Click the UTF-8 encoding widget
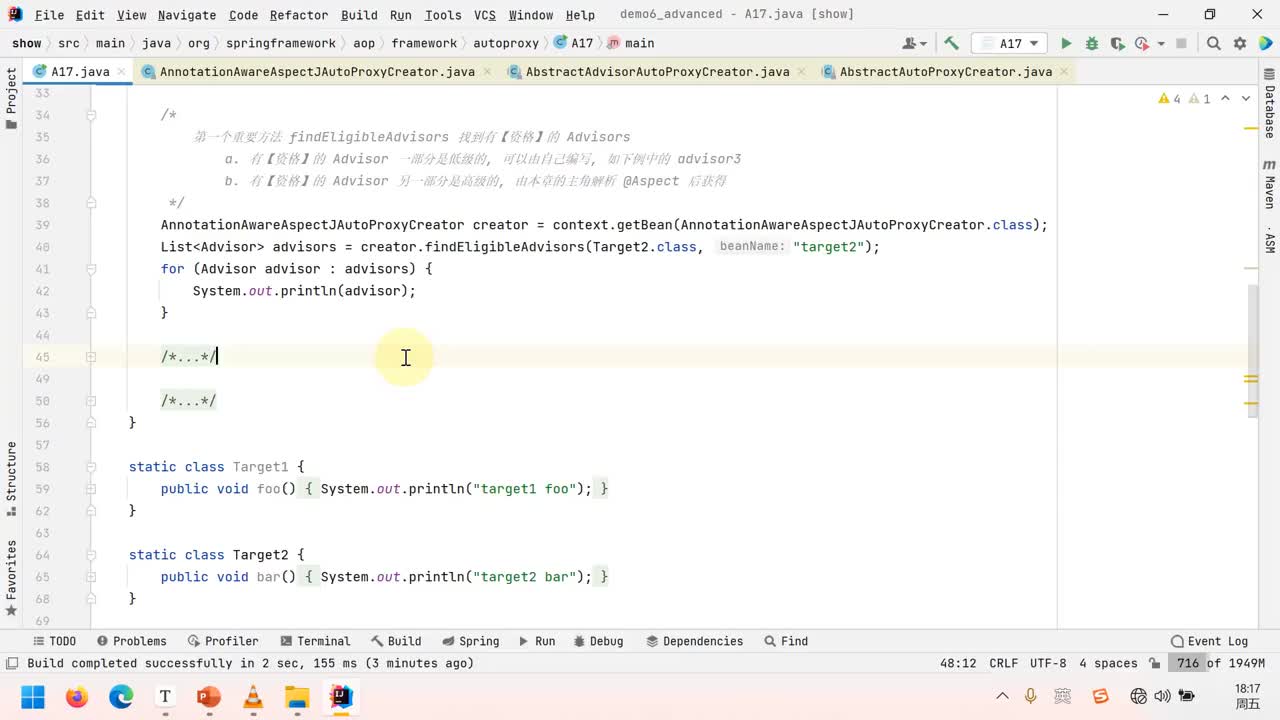Viewport: 1280px width, 720px height. click(1048, 663)
